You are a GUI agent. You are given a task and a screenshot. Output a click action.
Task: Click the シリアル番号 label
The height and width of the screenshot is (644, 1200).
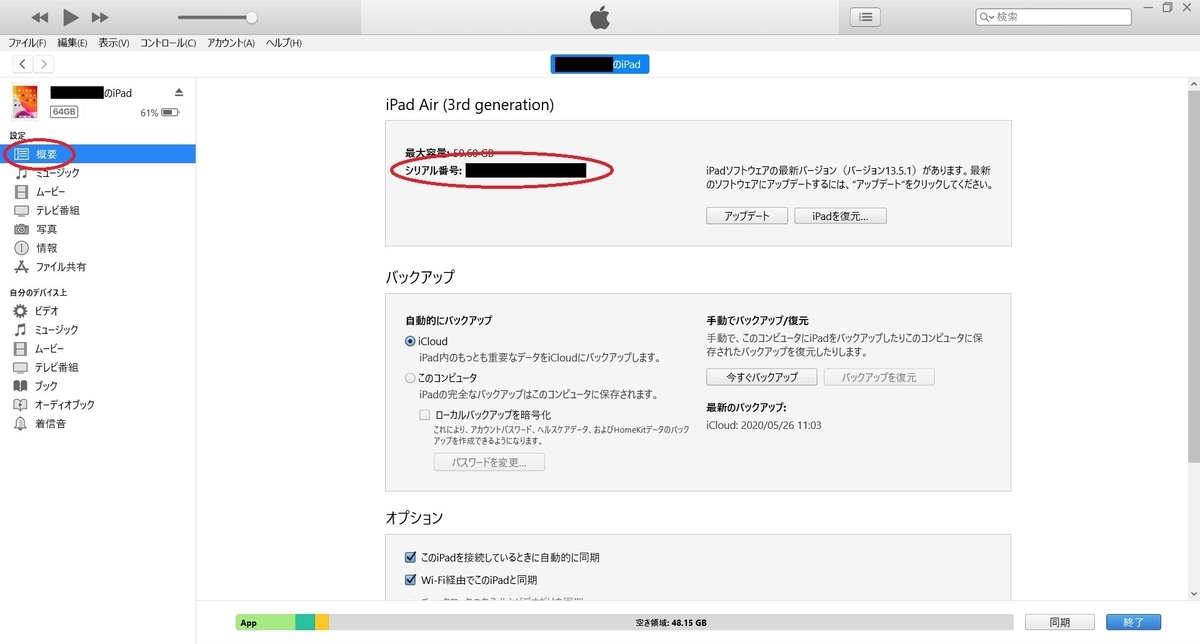432,171
